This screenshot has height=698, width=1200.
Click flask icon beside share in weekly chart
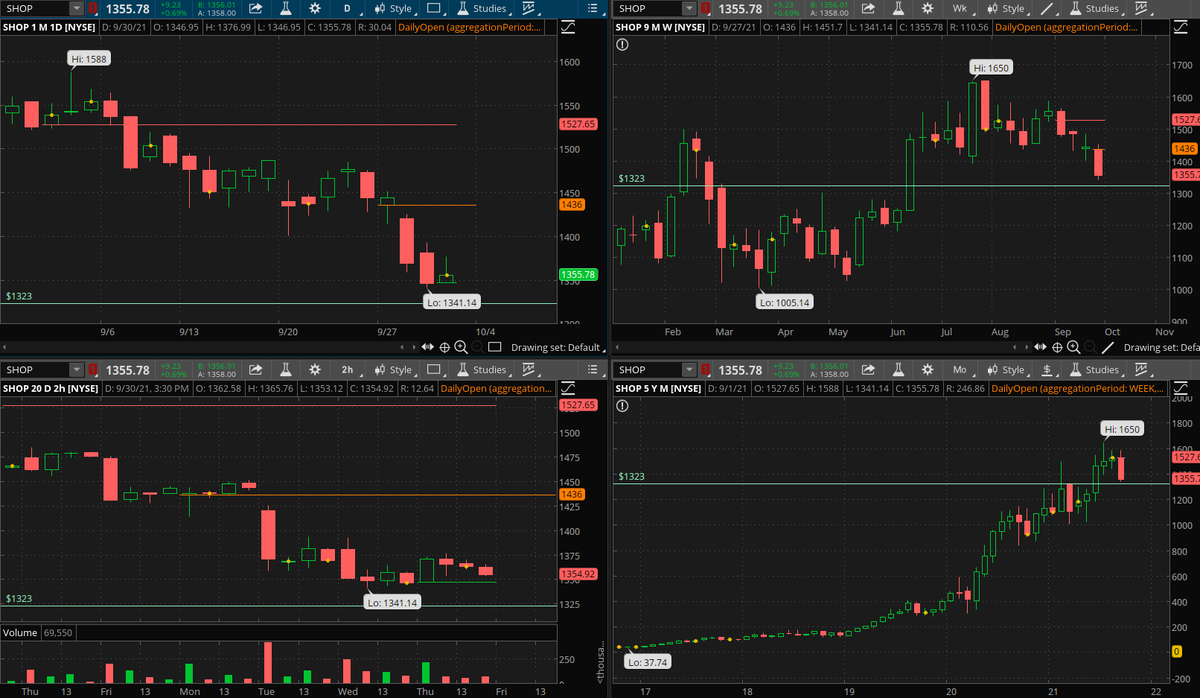[898, 8]
